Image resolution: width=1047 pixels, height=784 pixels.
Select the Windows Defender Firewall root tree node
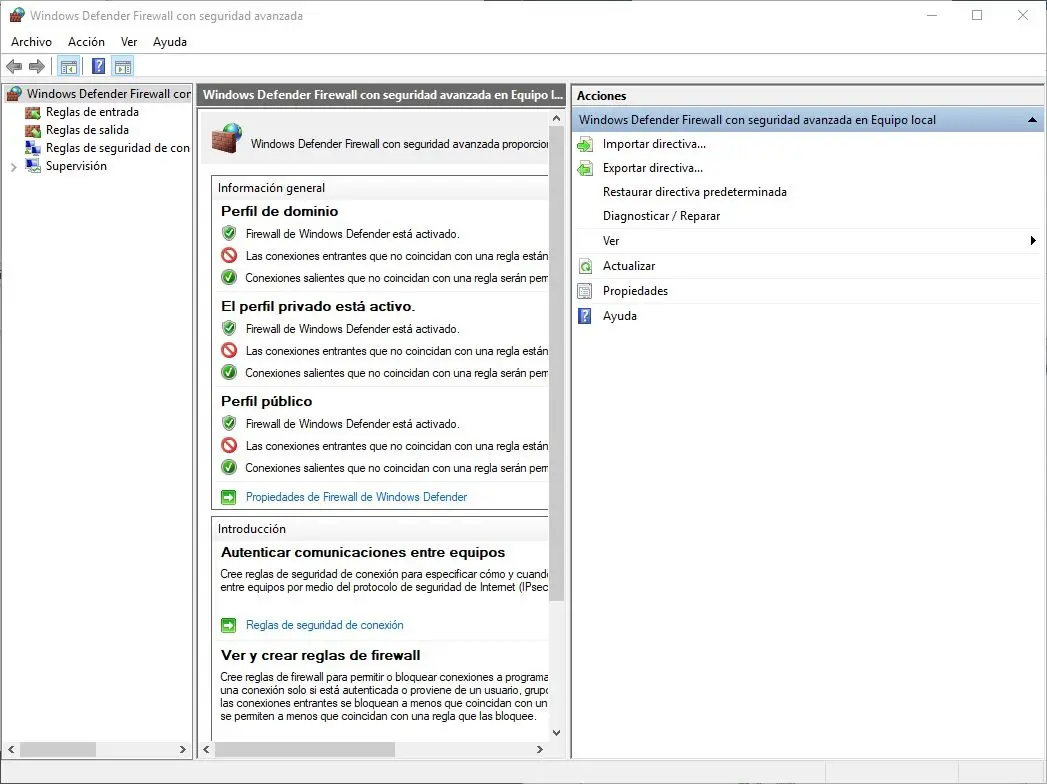(x=109, y=94)
